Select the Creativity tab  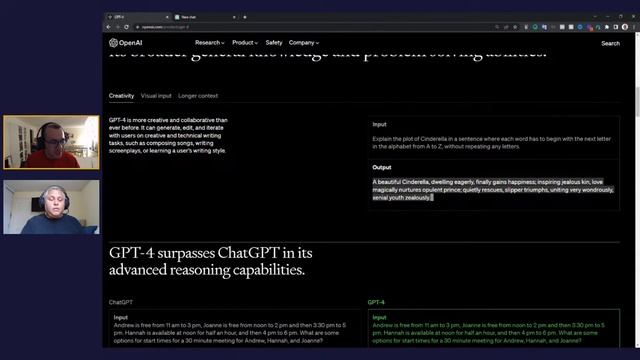point(121,96)
